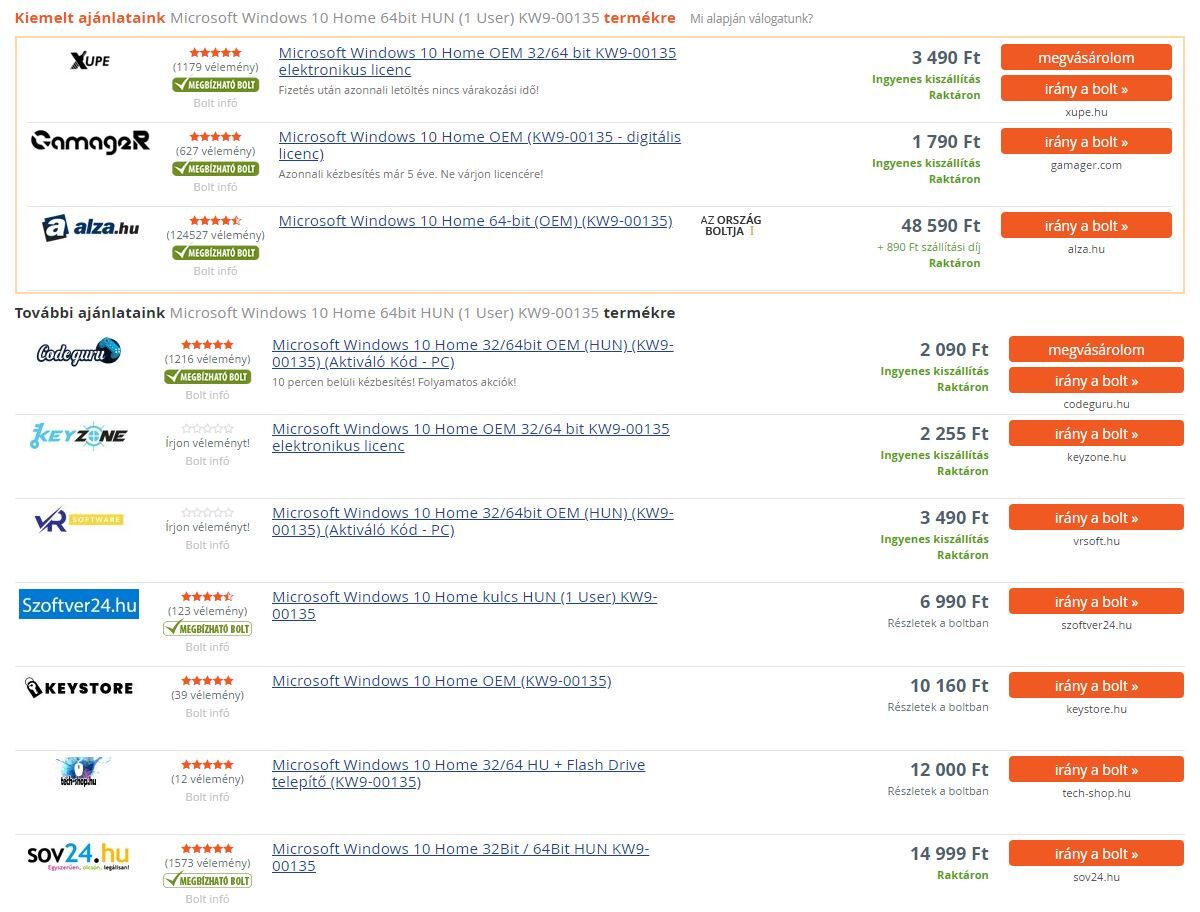
Task: Click irány a bolt for gamager.com
Action: click(x=1086, y=142)
